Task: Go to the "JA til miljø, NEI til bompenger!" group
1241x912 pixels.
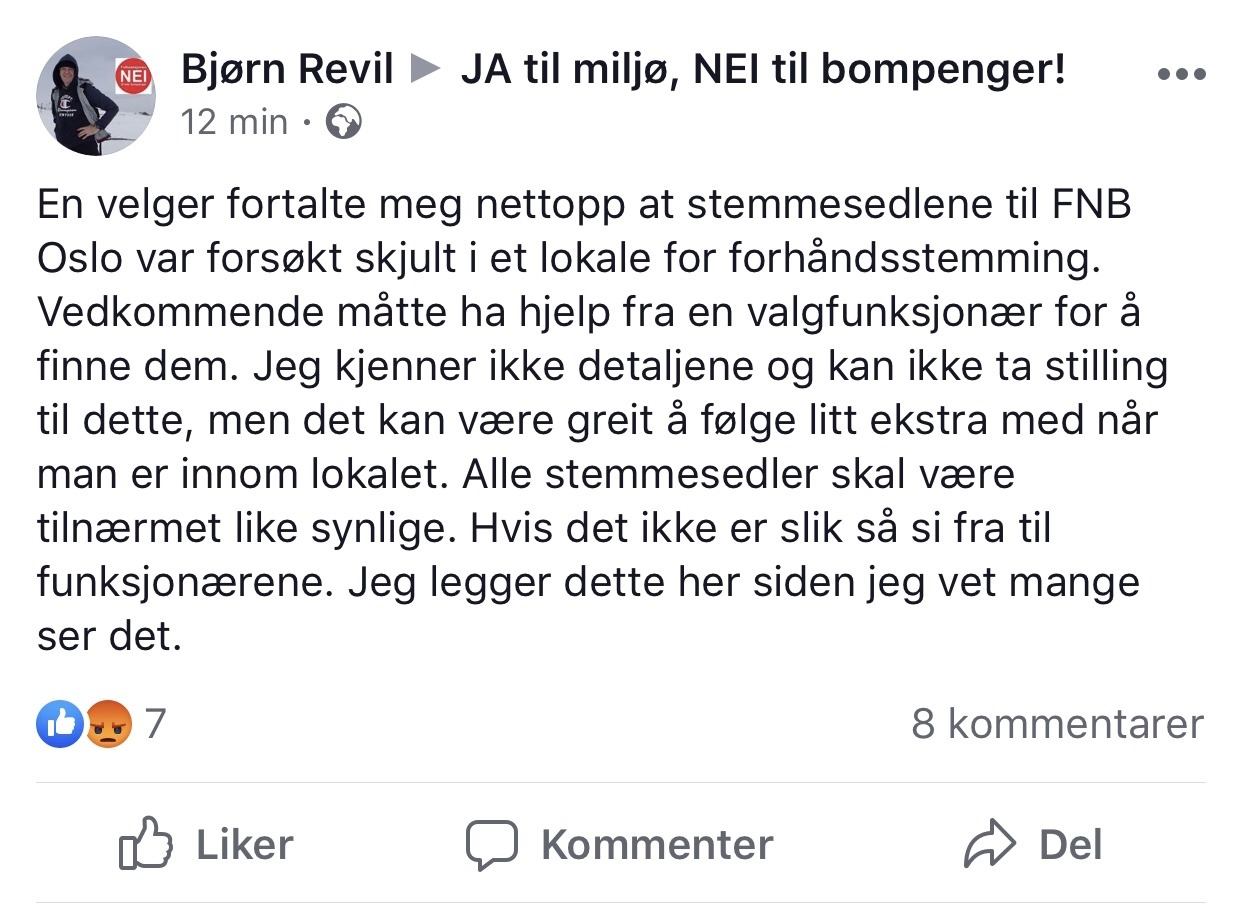Action: pos(763,70)
